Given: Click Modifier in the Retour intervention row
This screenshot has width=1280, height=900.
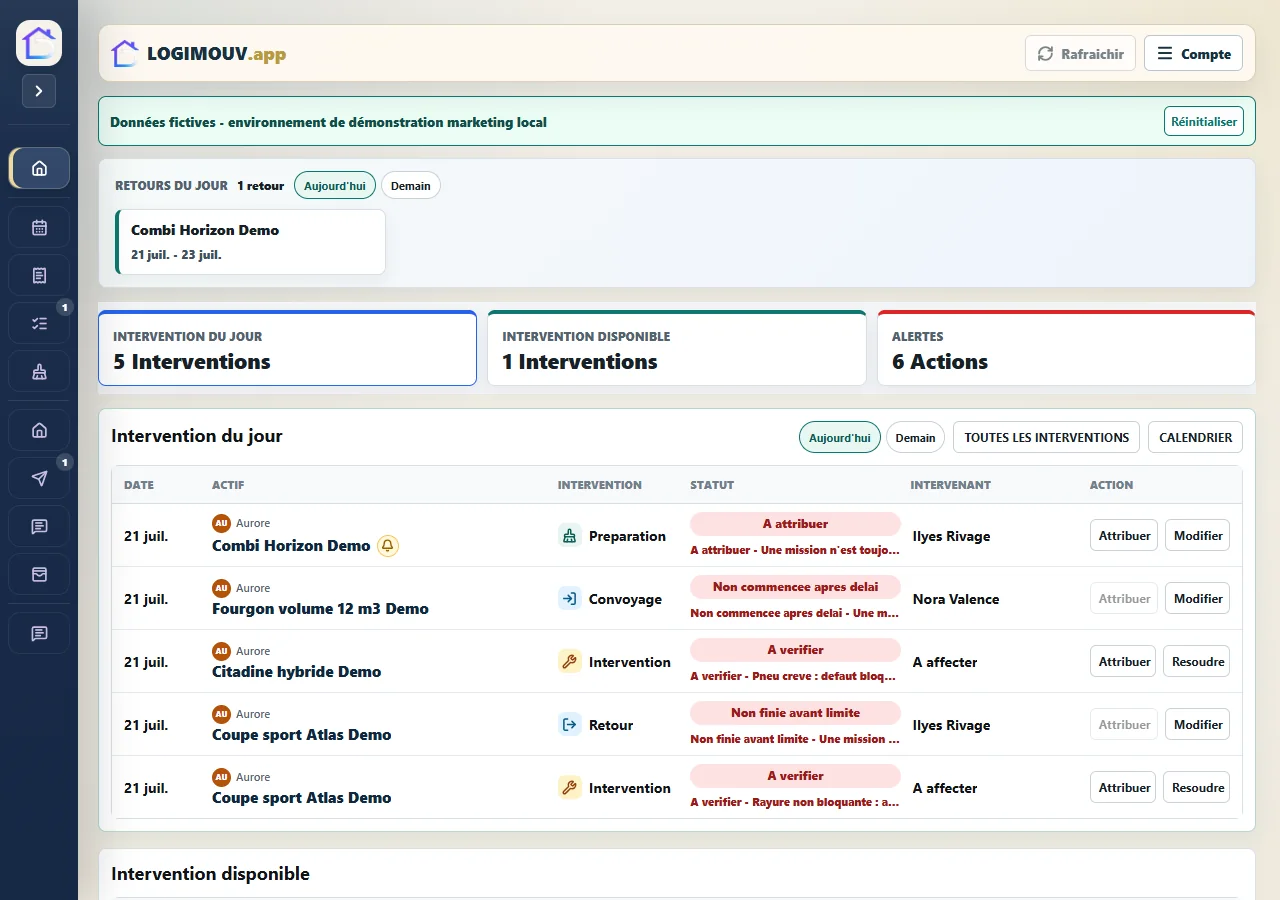Looking at the screenshot, I should point(1198,724).
